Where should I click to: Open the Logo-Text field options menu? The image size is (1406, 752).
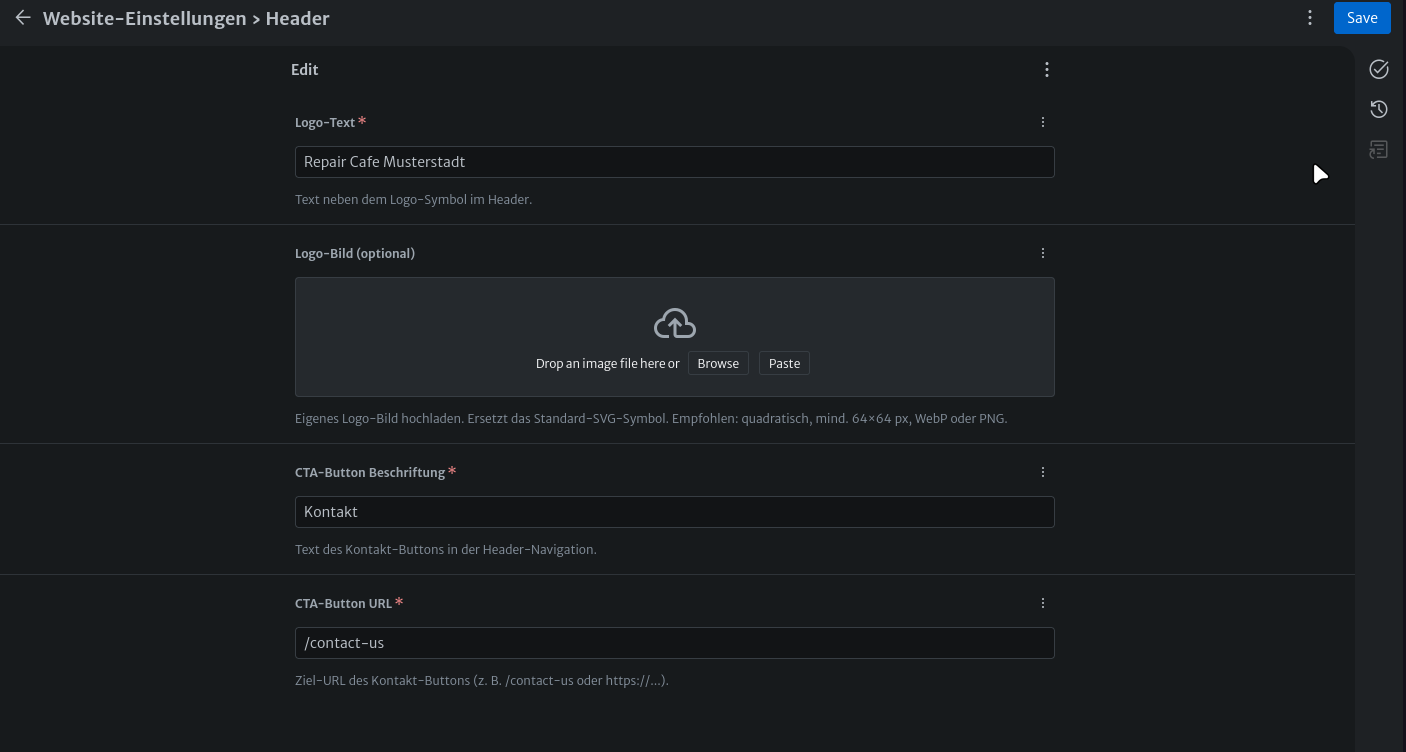(1042, 122)
